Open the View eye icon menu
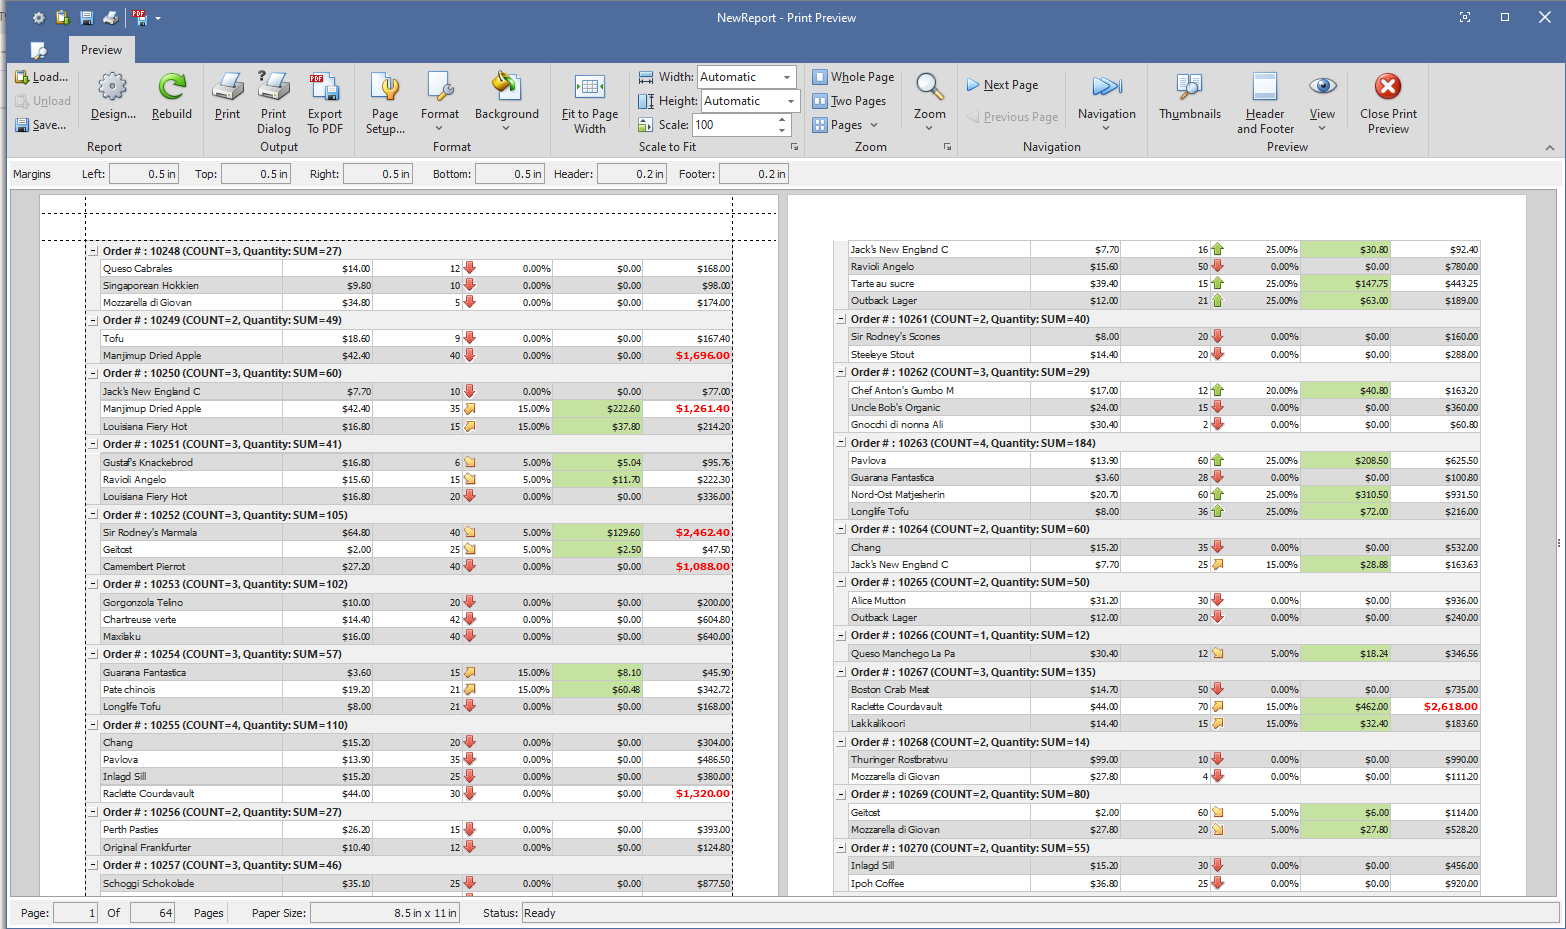The height and width of the screenshot is (929, 1566). pyautogui.click(x=1322, y=87)
